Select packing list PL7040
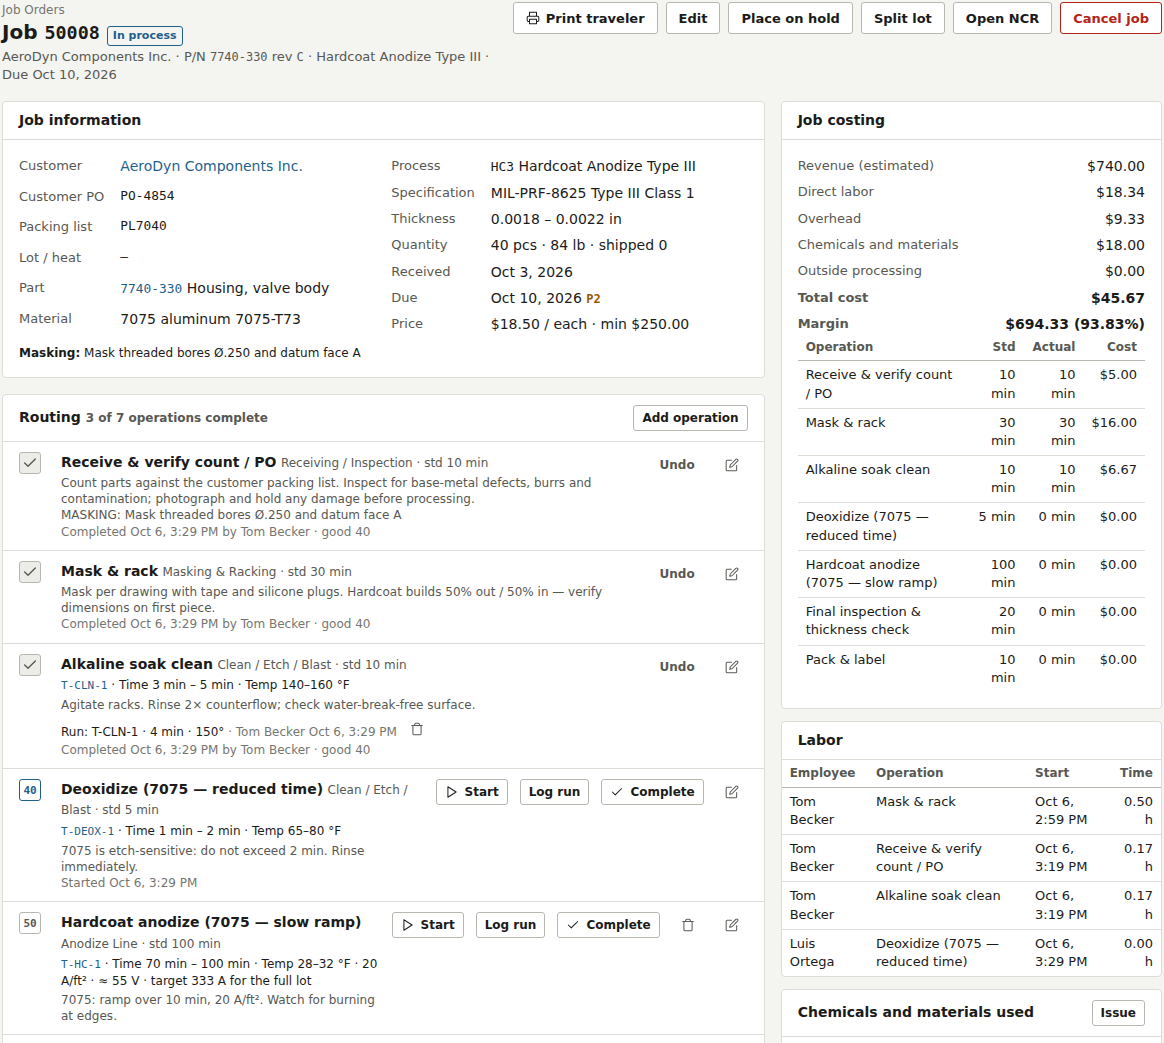The height and width of the screenshot is (1043, 1164). [x=143, y=226]
